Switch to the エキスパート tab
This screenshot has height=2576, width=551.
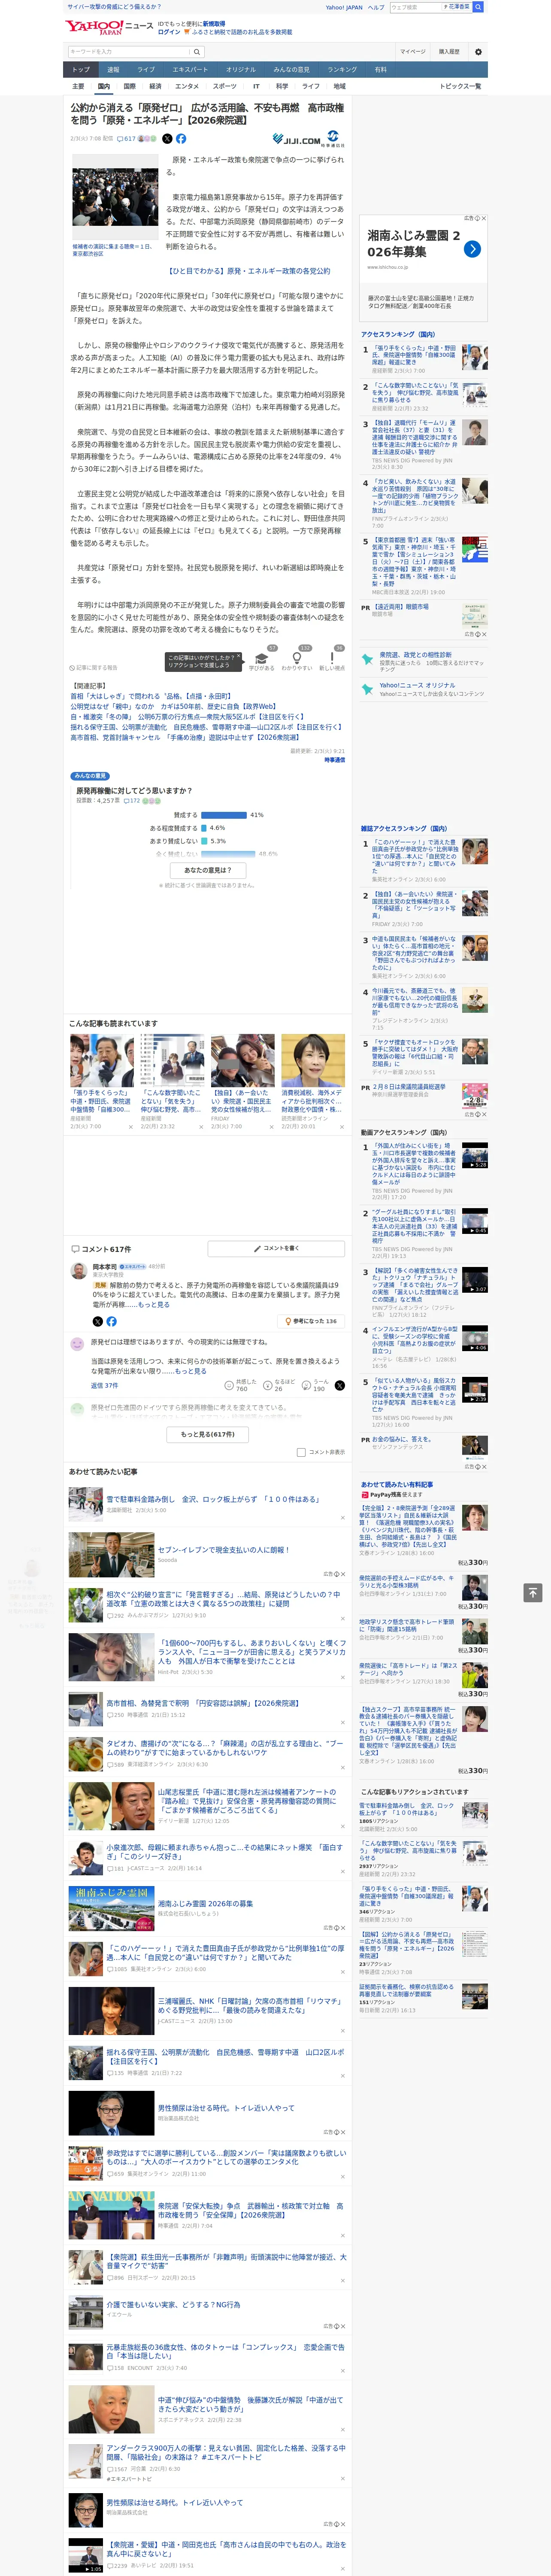(x=190, y=69)
